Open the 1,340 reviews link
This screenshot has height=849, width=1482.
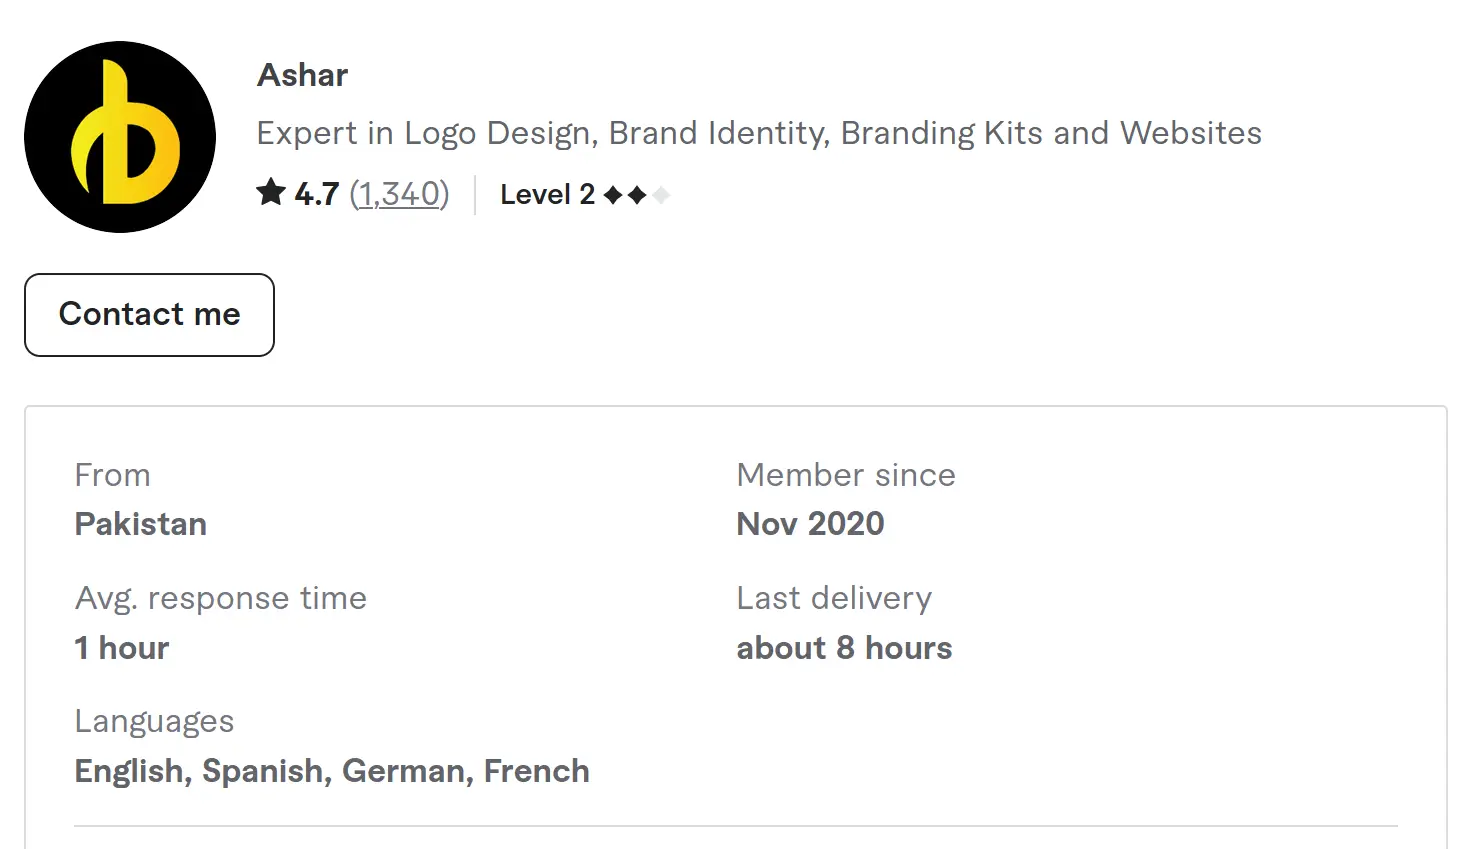click(x=399, y=194)
